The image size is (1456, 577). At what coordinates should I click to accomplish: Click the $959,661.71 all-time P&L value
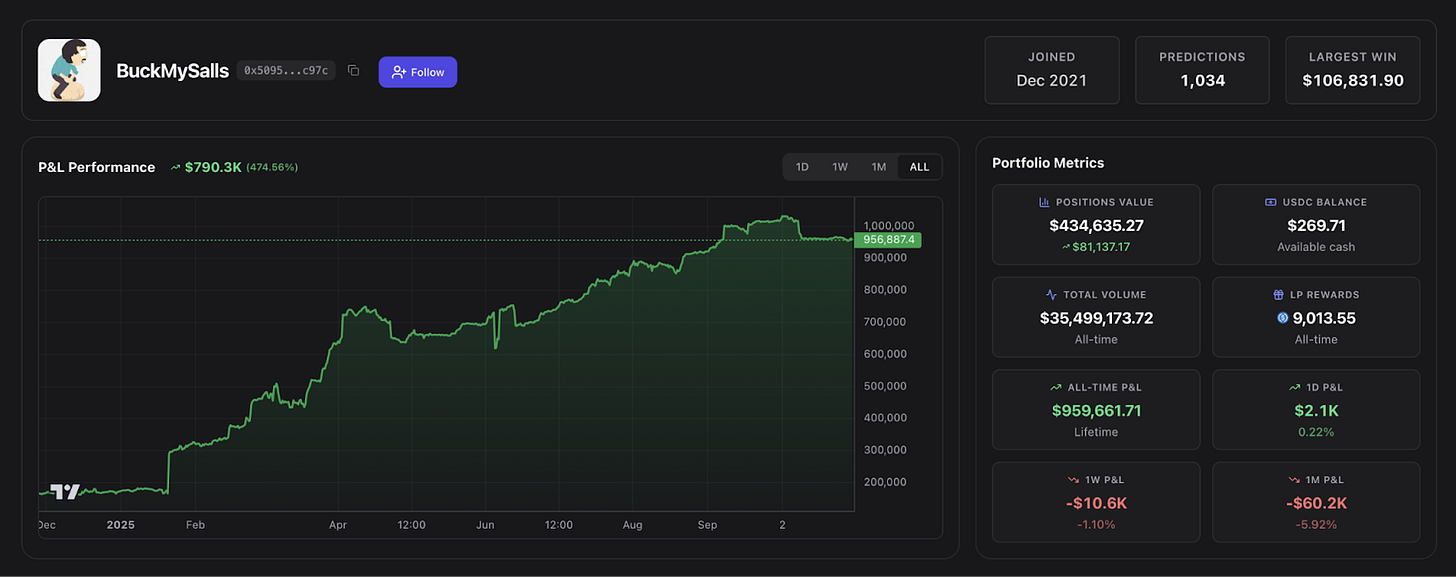pyautogui.click(x=1096, y=411)
